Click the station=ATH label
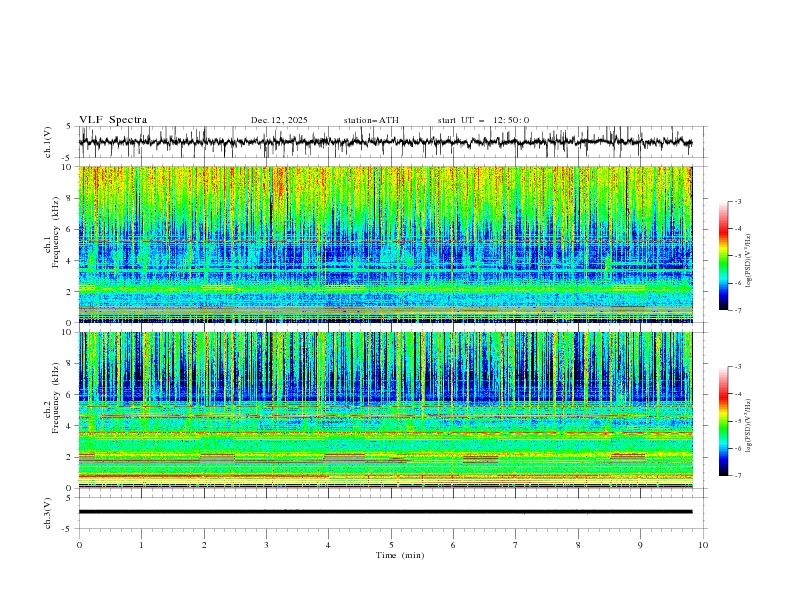The height and width of the screenshot is (612, 792). 371,120
